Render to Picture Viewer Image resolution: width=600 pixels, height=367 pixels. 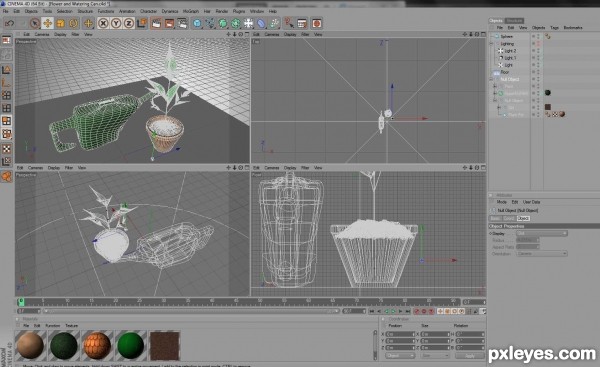(x=169, y=23)
